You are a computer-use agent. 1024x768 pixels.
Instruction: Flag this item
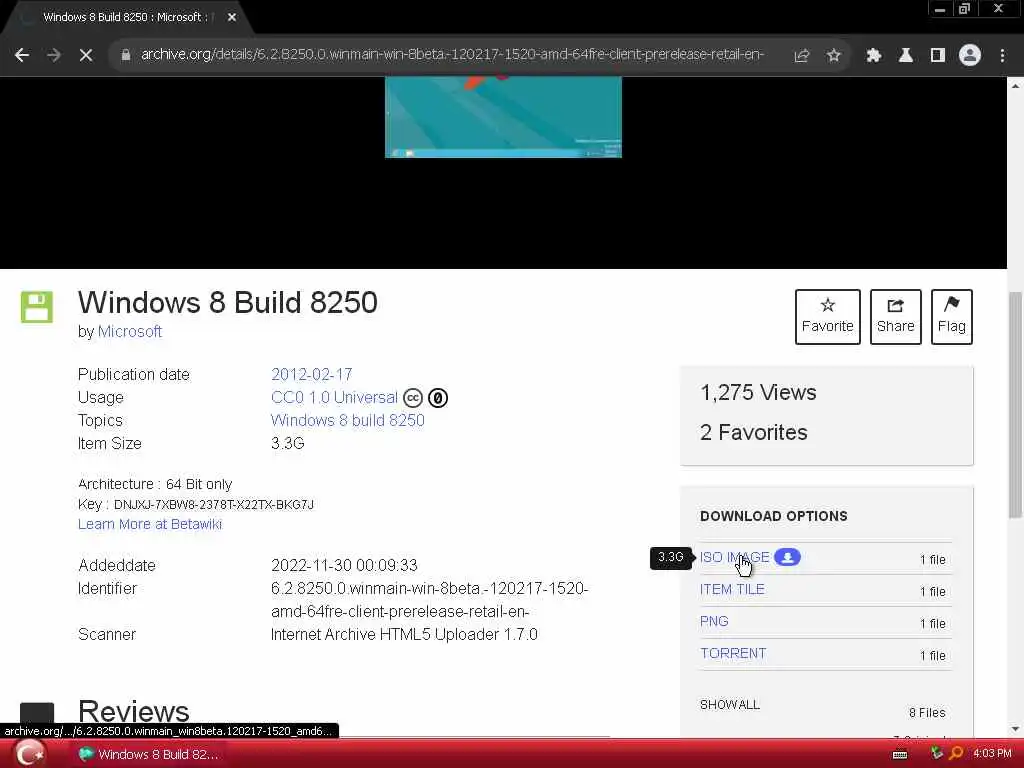pos(952,317)
